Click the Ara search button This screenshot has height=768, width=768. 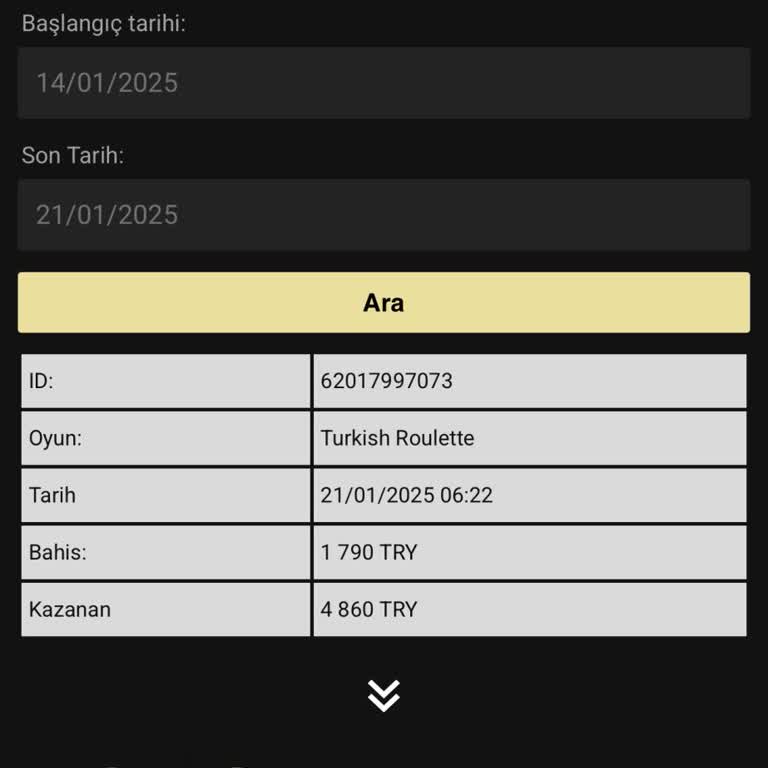click(x=384, y=303)
